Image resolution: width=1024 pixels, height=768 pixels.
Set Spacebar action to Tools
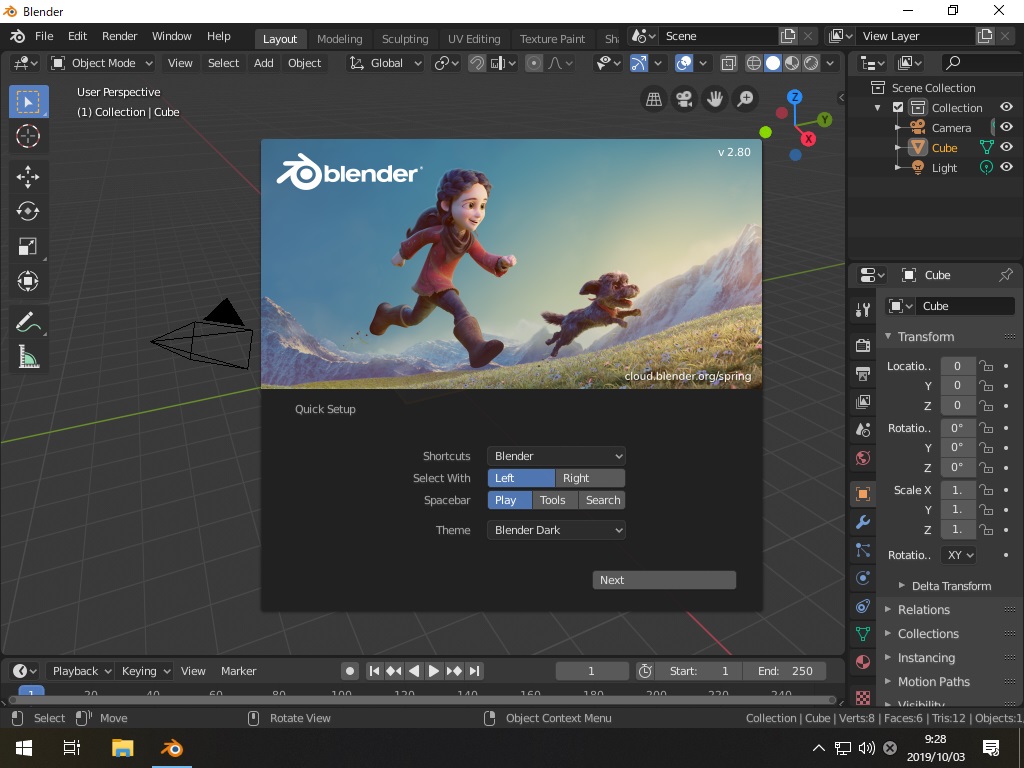pyautogui.click(x=554, y=500)
